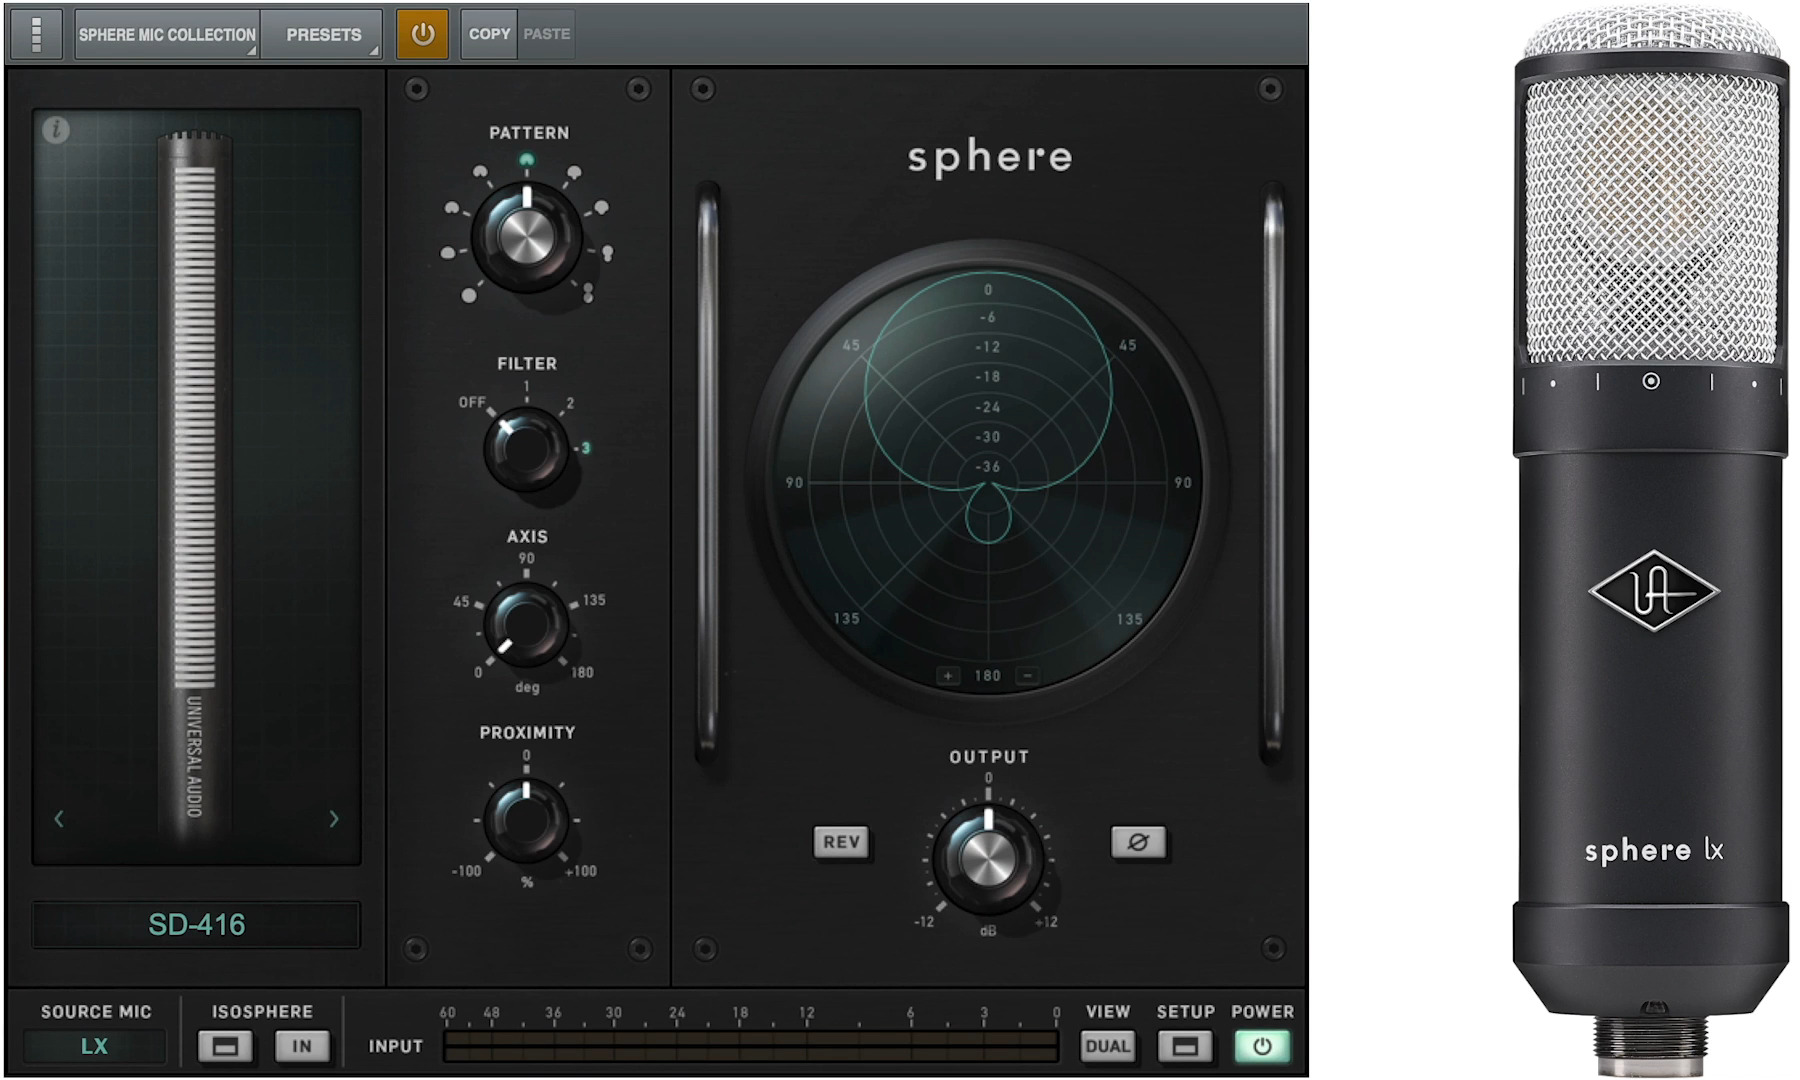This screenshot has height=1080, width=1800.
Task: Toggle the phase invert button
Action: pos(1138,842)
